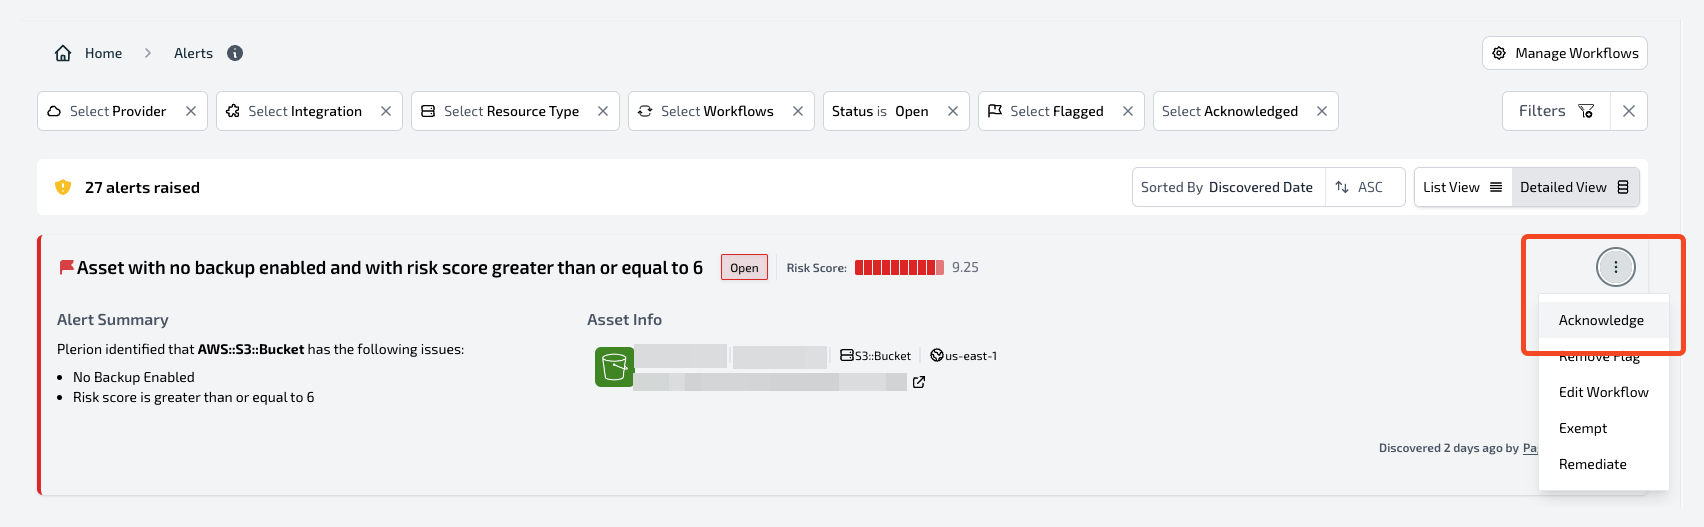Image resolution: width=1704 pixels, height=527 pixels.
Task: Open the Alerts info icon
Action: click(235, 53)
